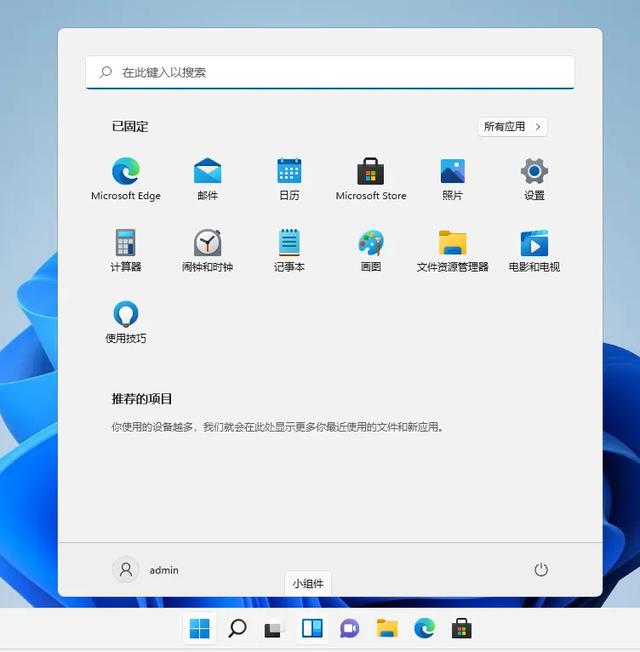Launch the 邮件 mail app
This screenshot has height=652, width=640.
[x=208, y=179]
